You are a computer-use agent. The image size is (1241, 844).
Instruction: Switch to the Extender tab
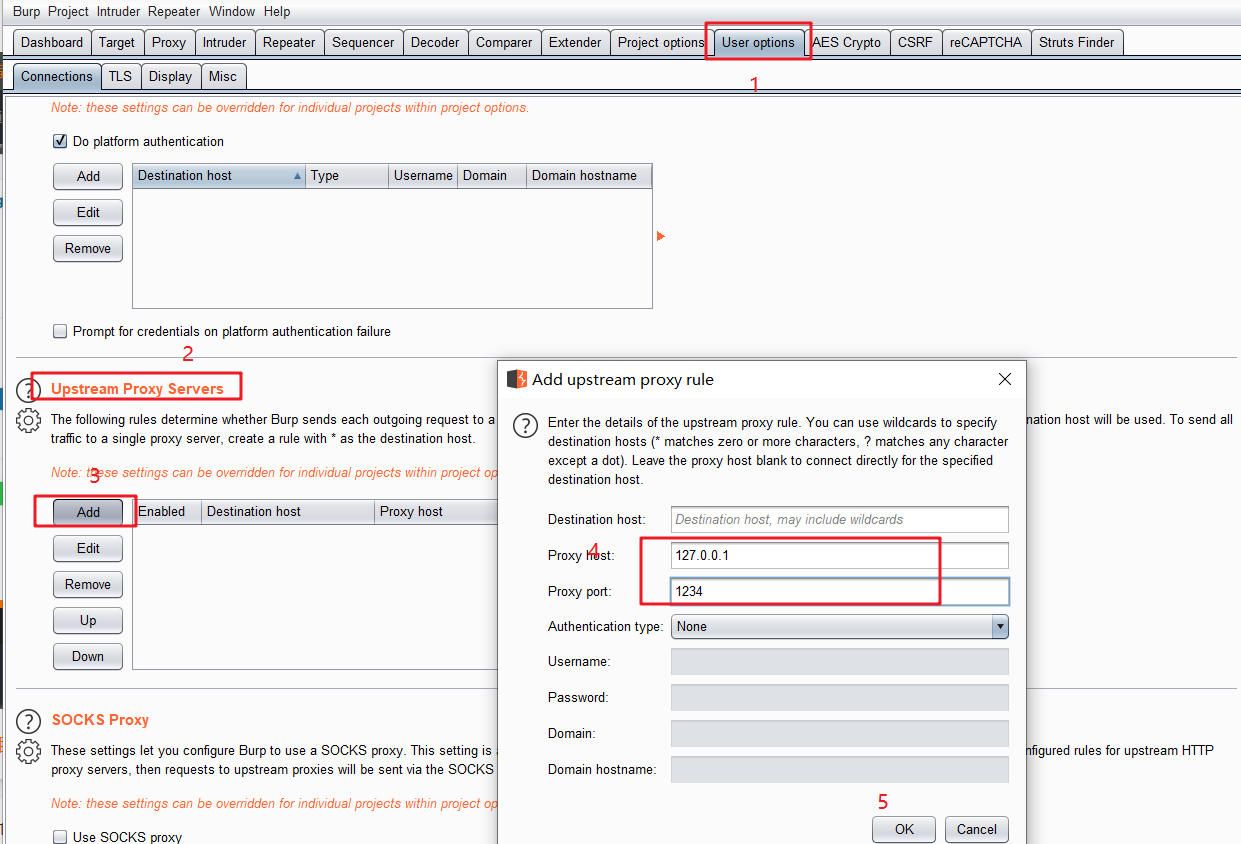[x=575, y=42]
